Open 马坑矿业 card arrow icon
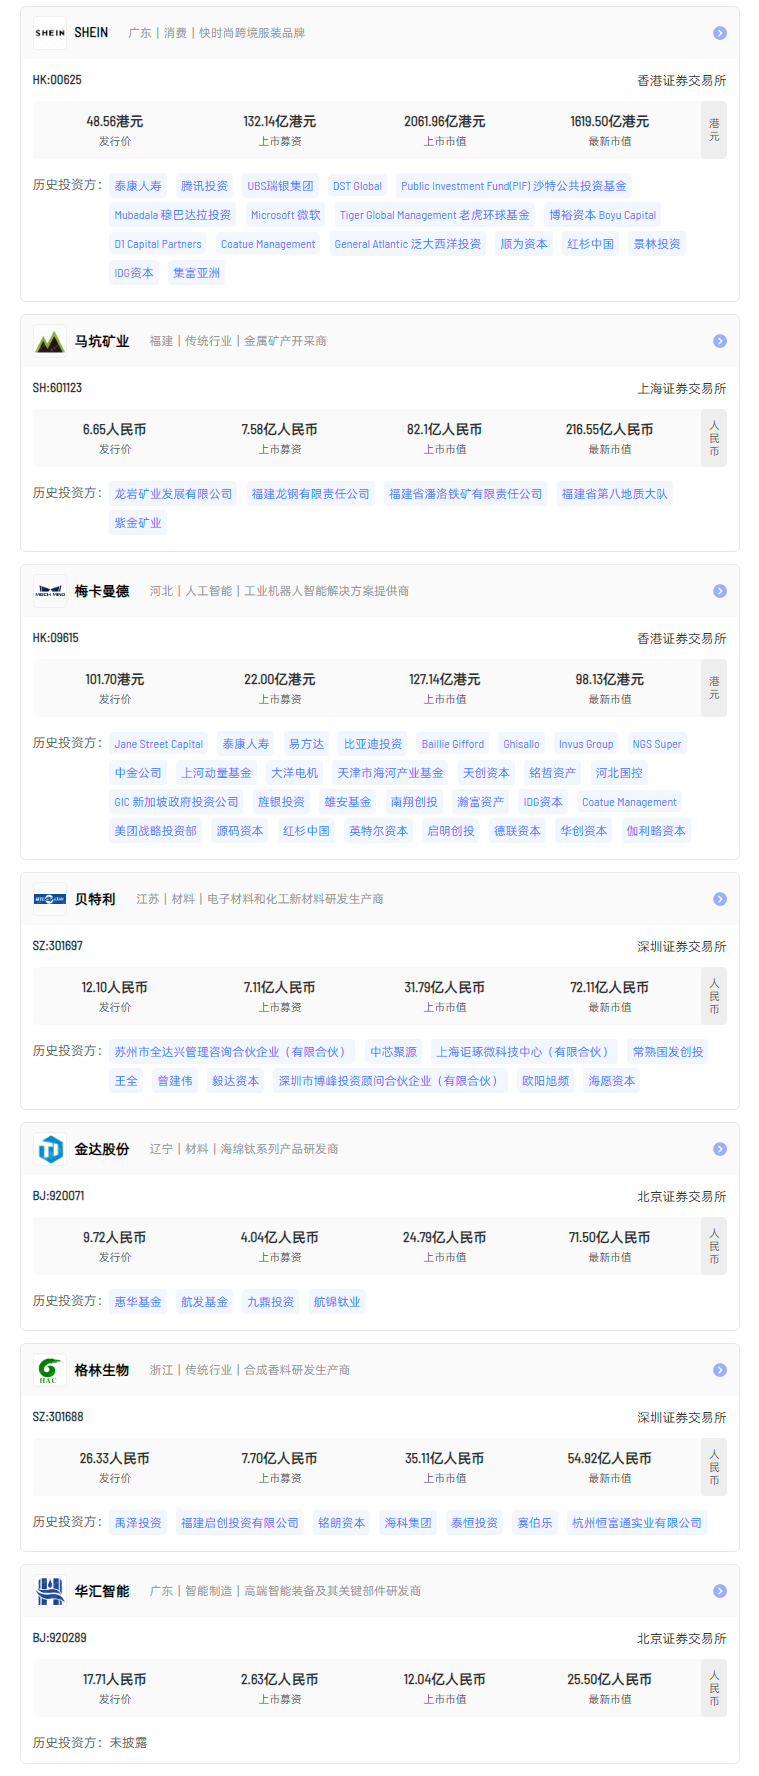The width and height of the screenshot is (759, 1776). pos(719,341)
